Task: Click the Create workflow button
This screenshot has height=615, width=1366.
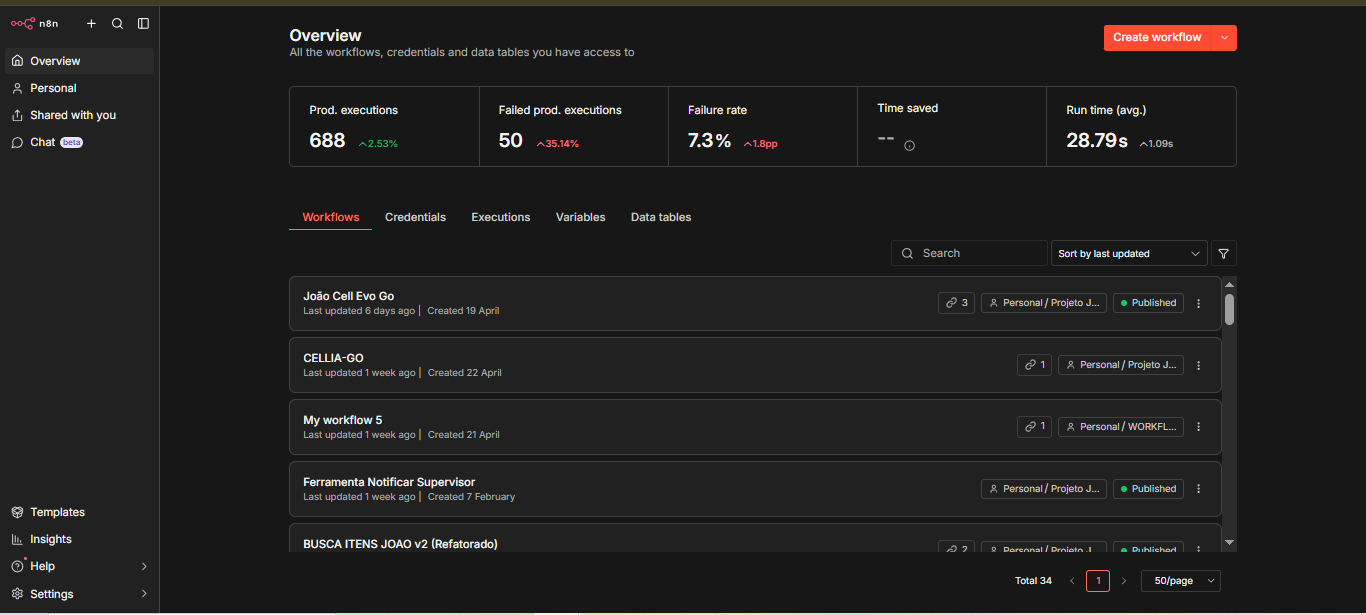Action: 1156,38
